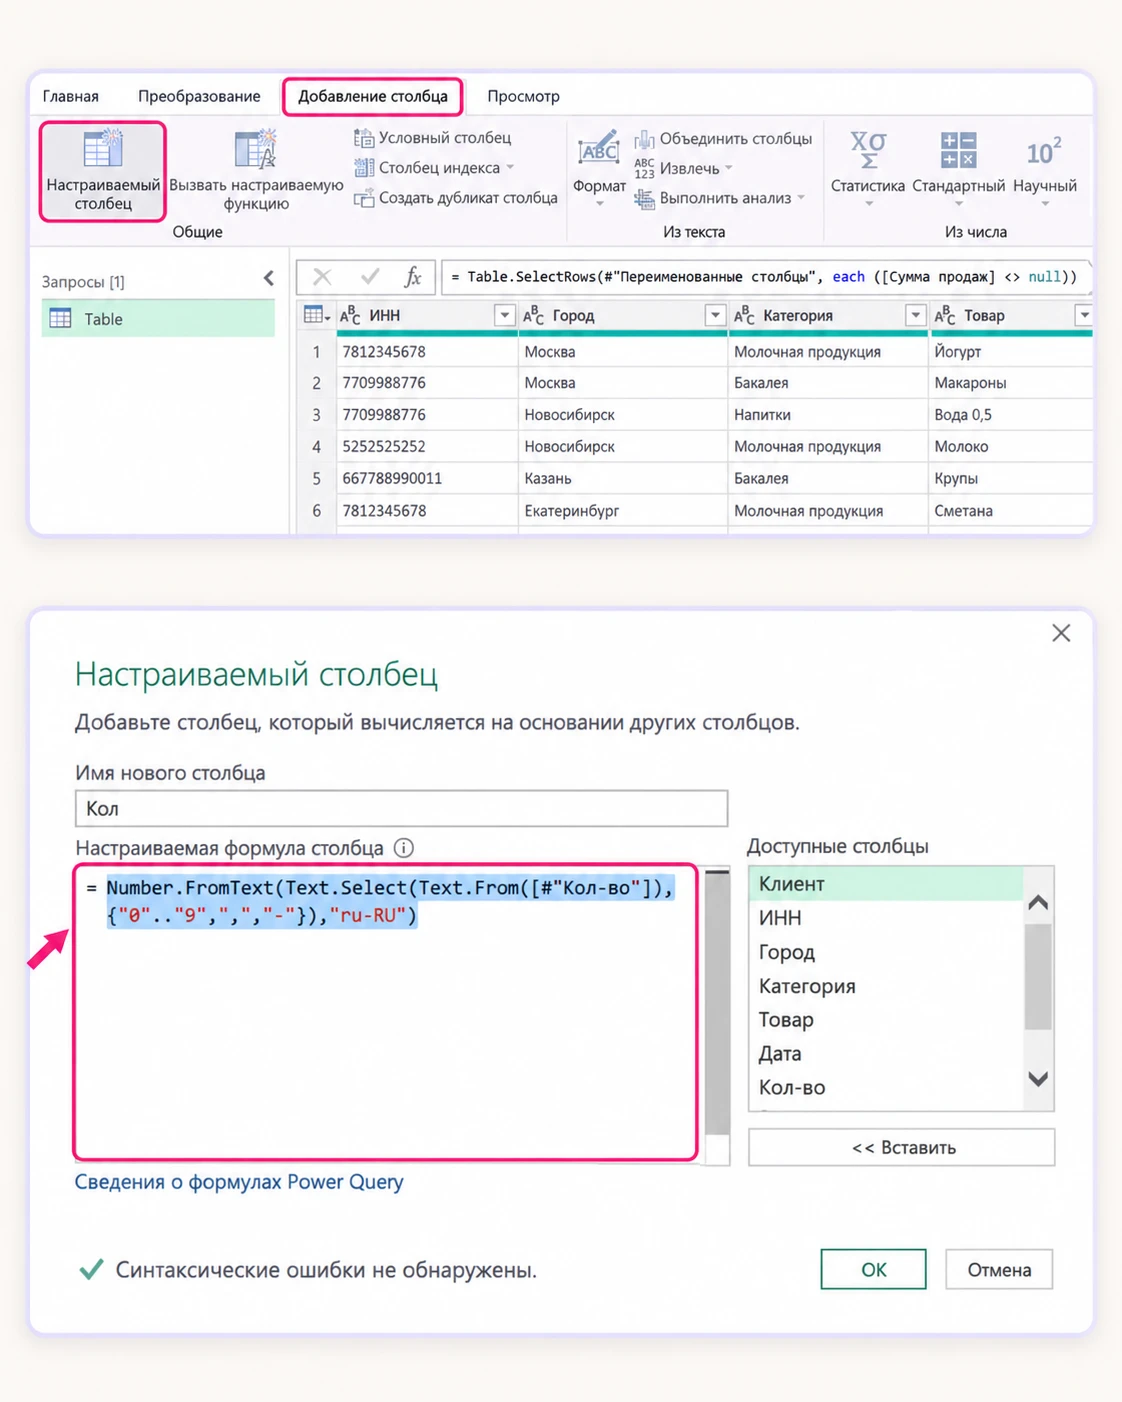Open Город column filter dropdown
1122x1402 pixels.
[x=715, y=316]
